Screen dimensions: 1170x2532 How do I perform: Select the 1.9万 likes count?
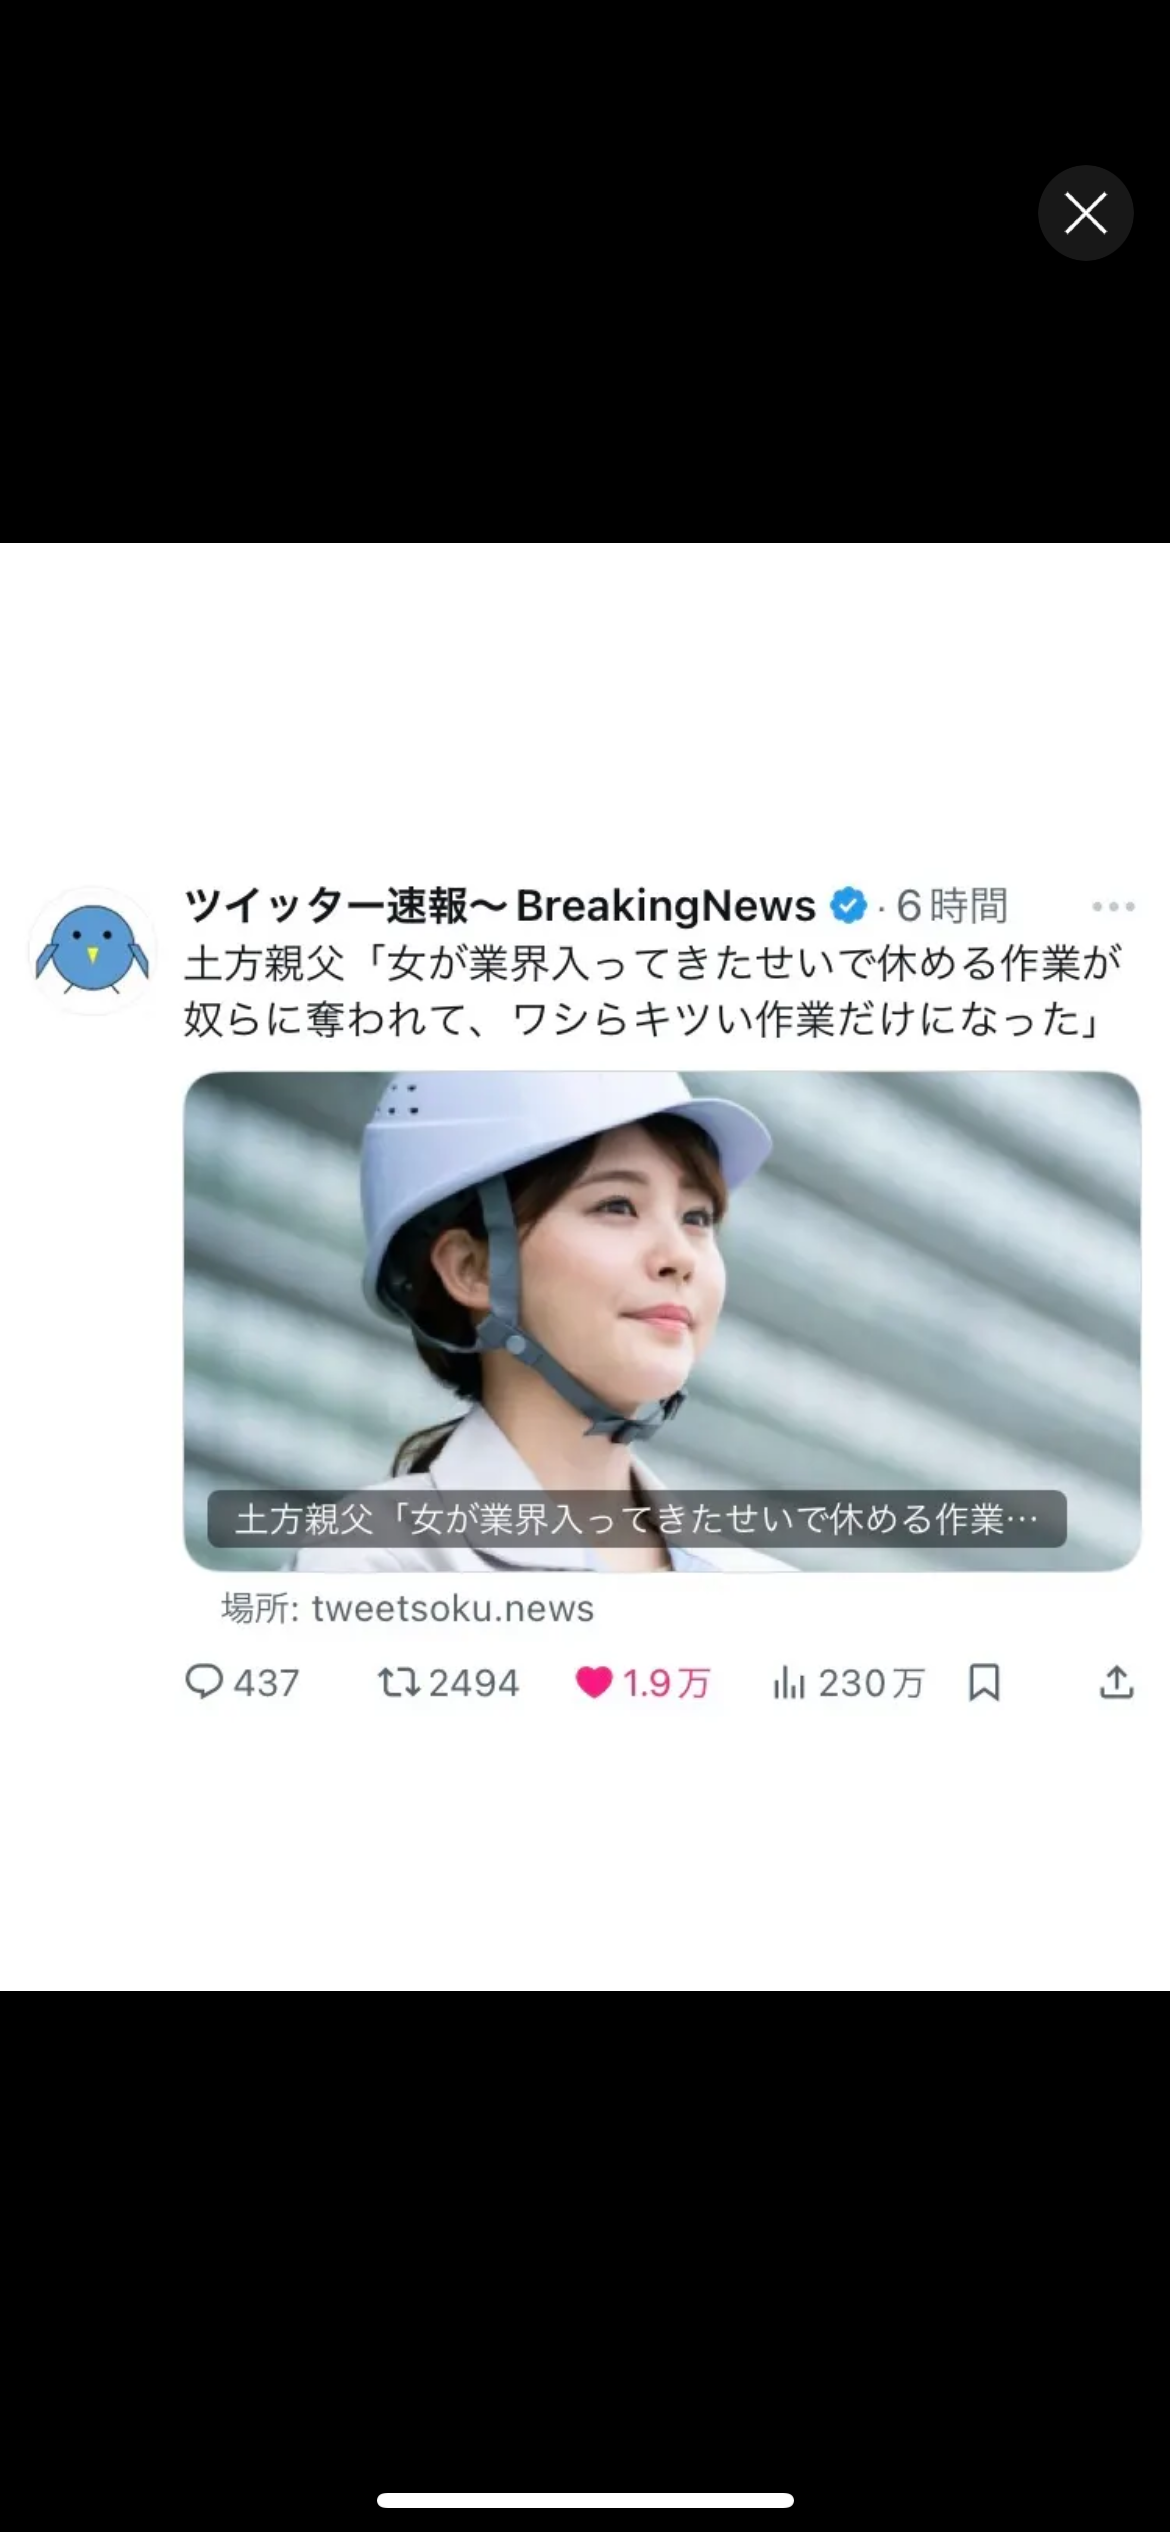pos(666,1683)
